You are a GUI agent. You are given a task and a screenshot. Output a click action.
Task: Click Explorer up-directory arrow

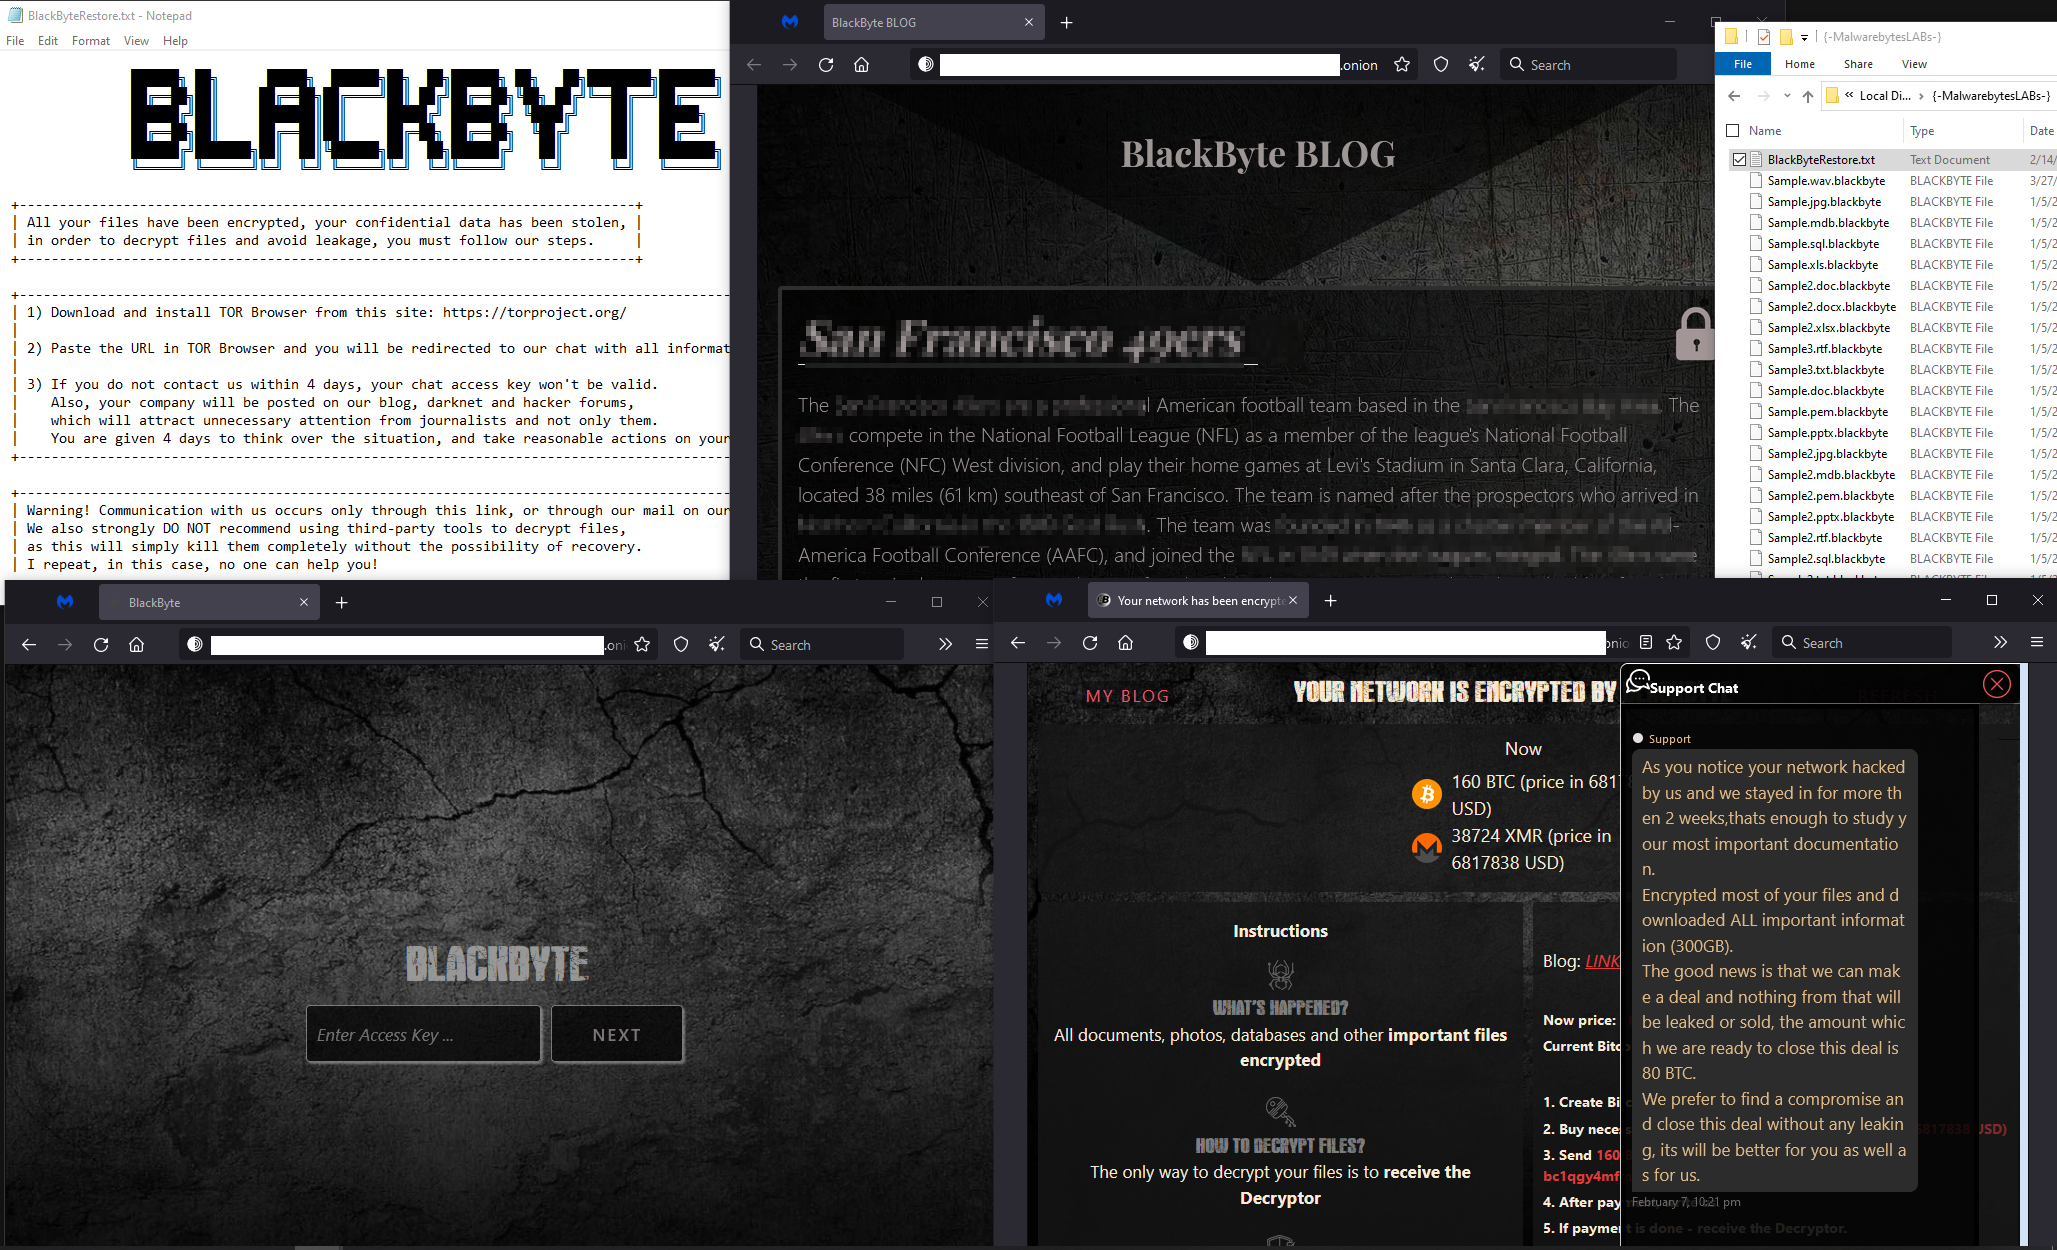[x=1808, y=96]
